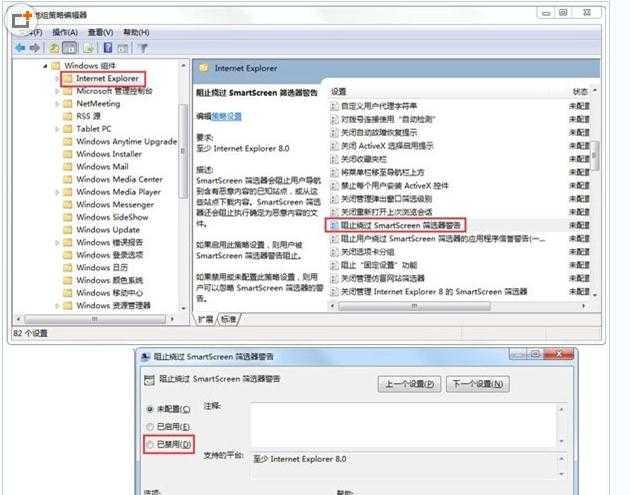Select Windows Media Center tree item
The image size is (630, 495).
pos(119,179)
